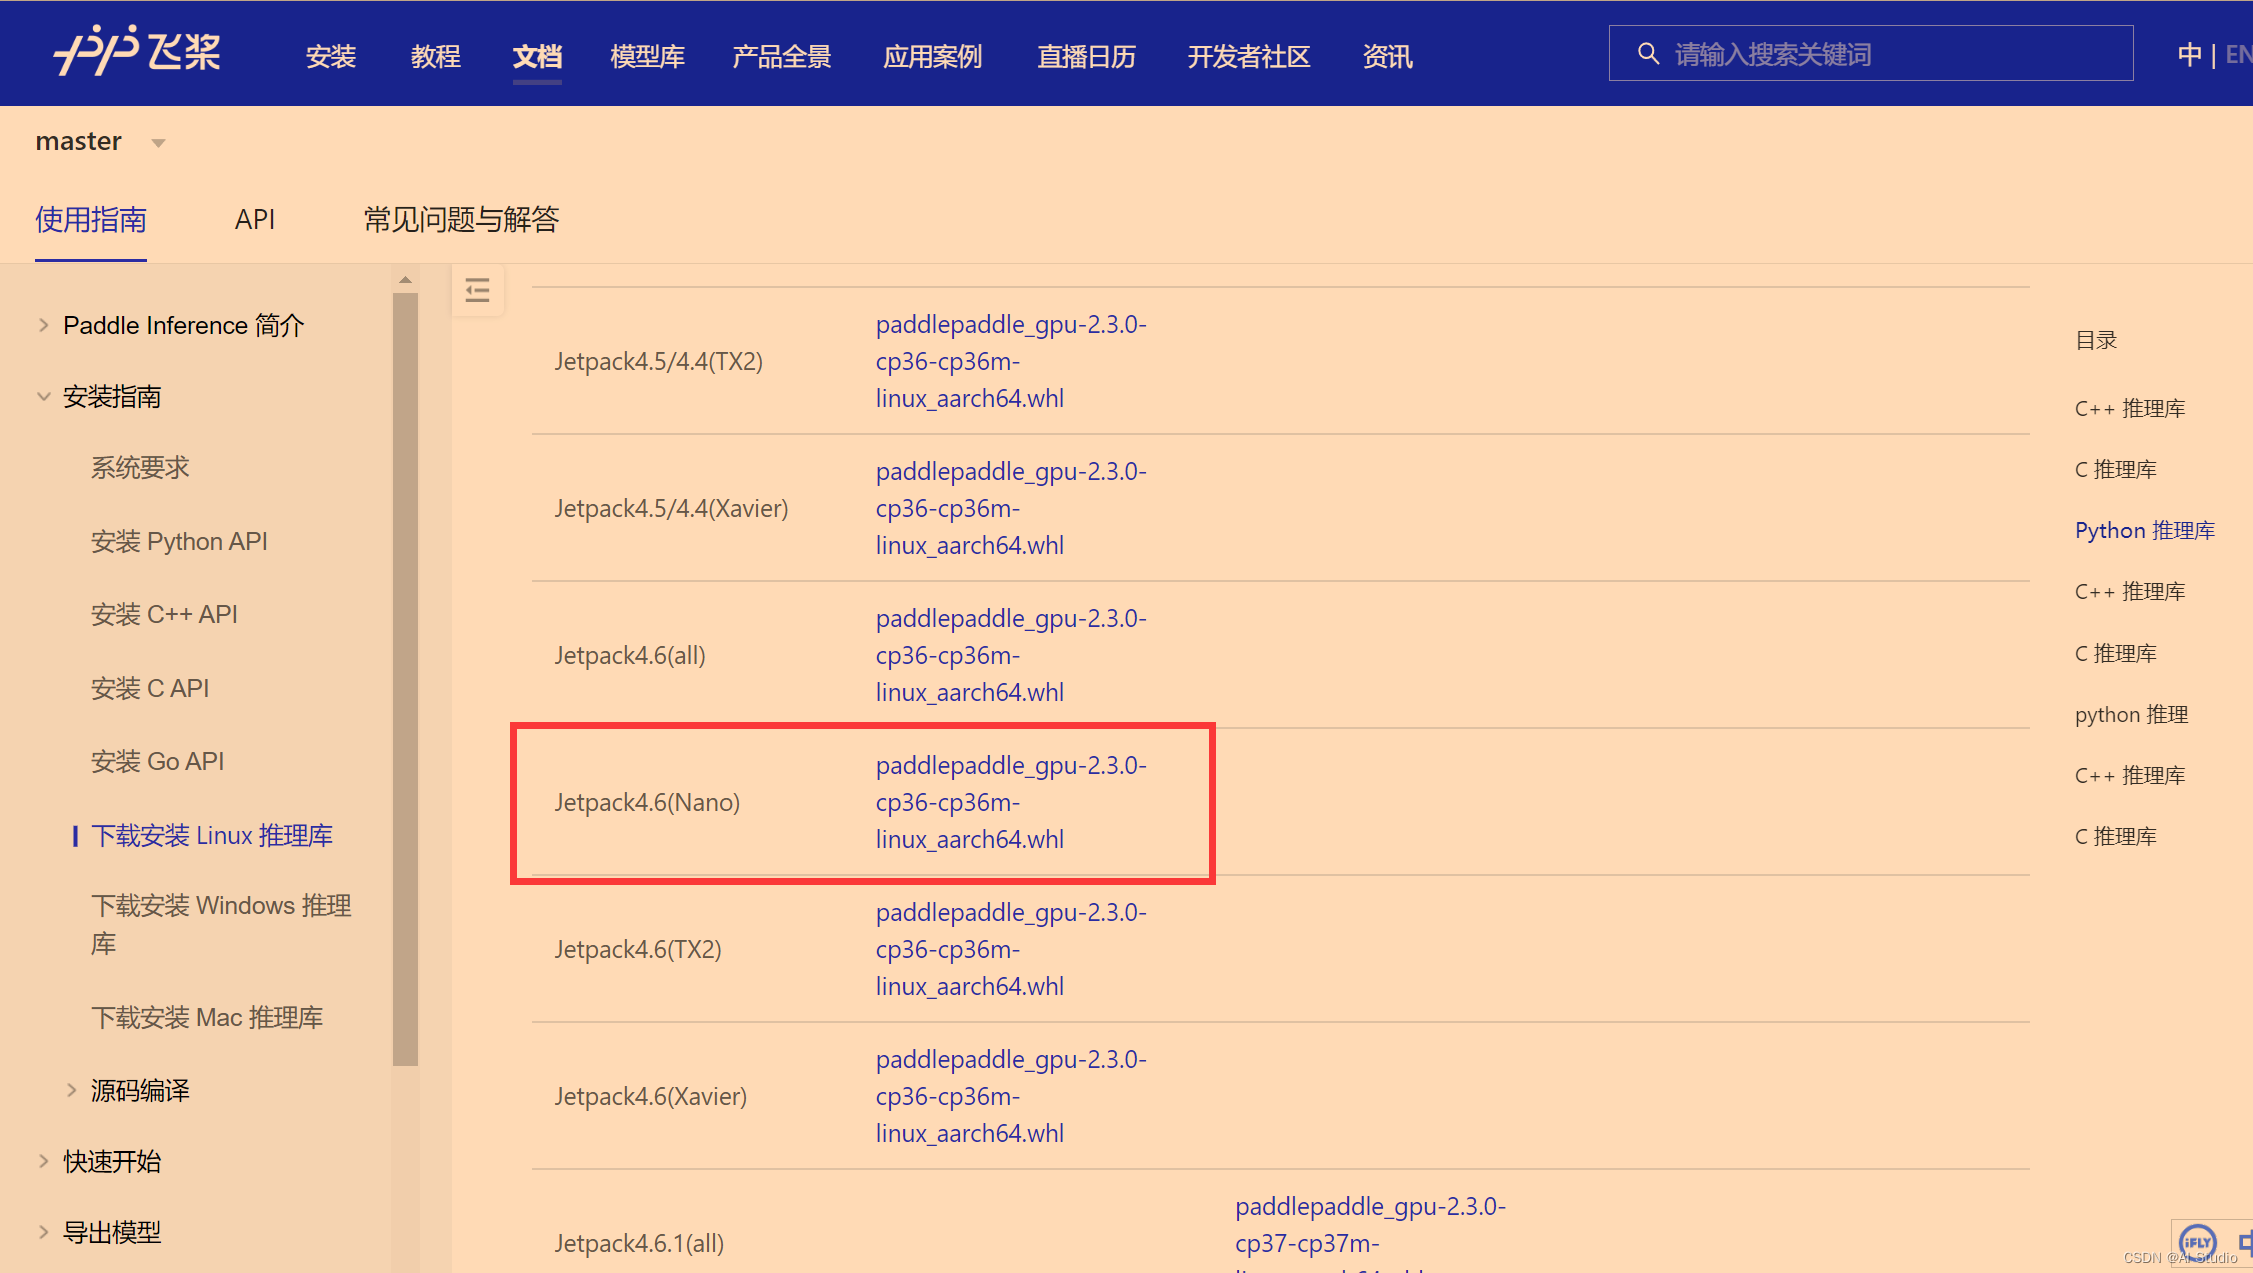
Task: Click the iFLY floating widget icon
Action: click(2197, 1242)
